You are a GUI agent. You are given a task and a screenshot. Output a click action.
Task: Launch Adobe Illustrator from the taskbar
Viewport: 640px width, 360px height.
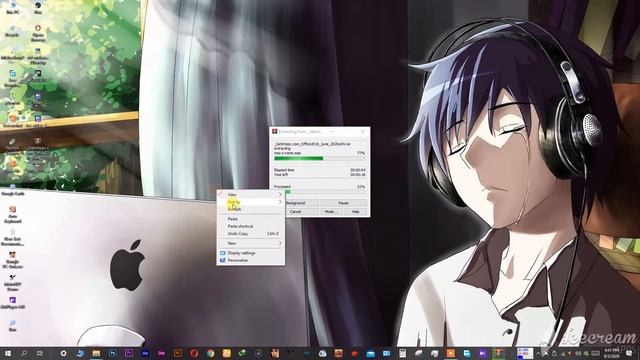click(x=178, y=353)
